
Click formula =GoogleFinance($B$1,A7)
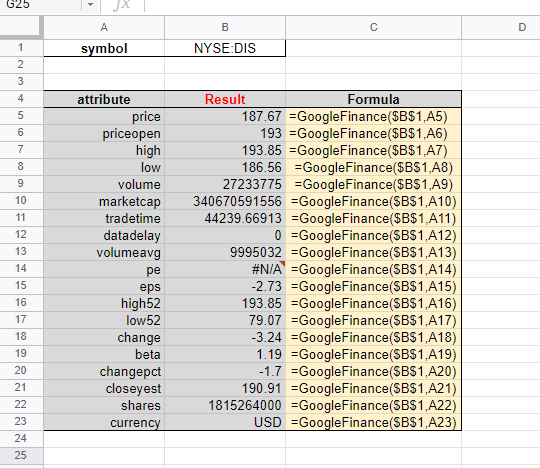coord(373,150)
